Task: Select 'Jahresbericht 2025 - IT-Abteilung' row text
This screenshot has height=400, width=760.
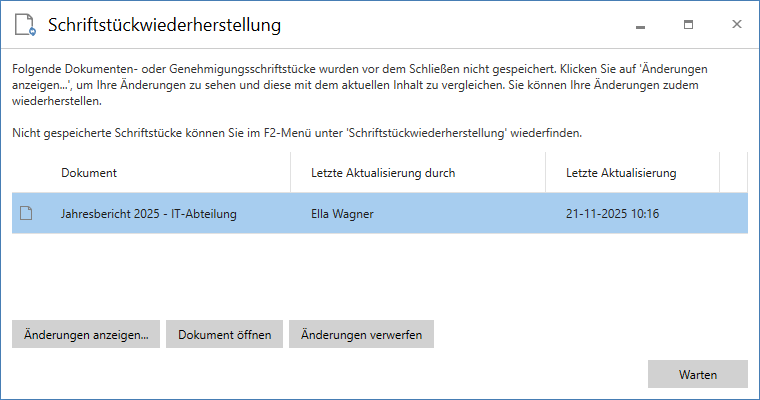Action: tap(149, 214)
